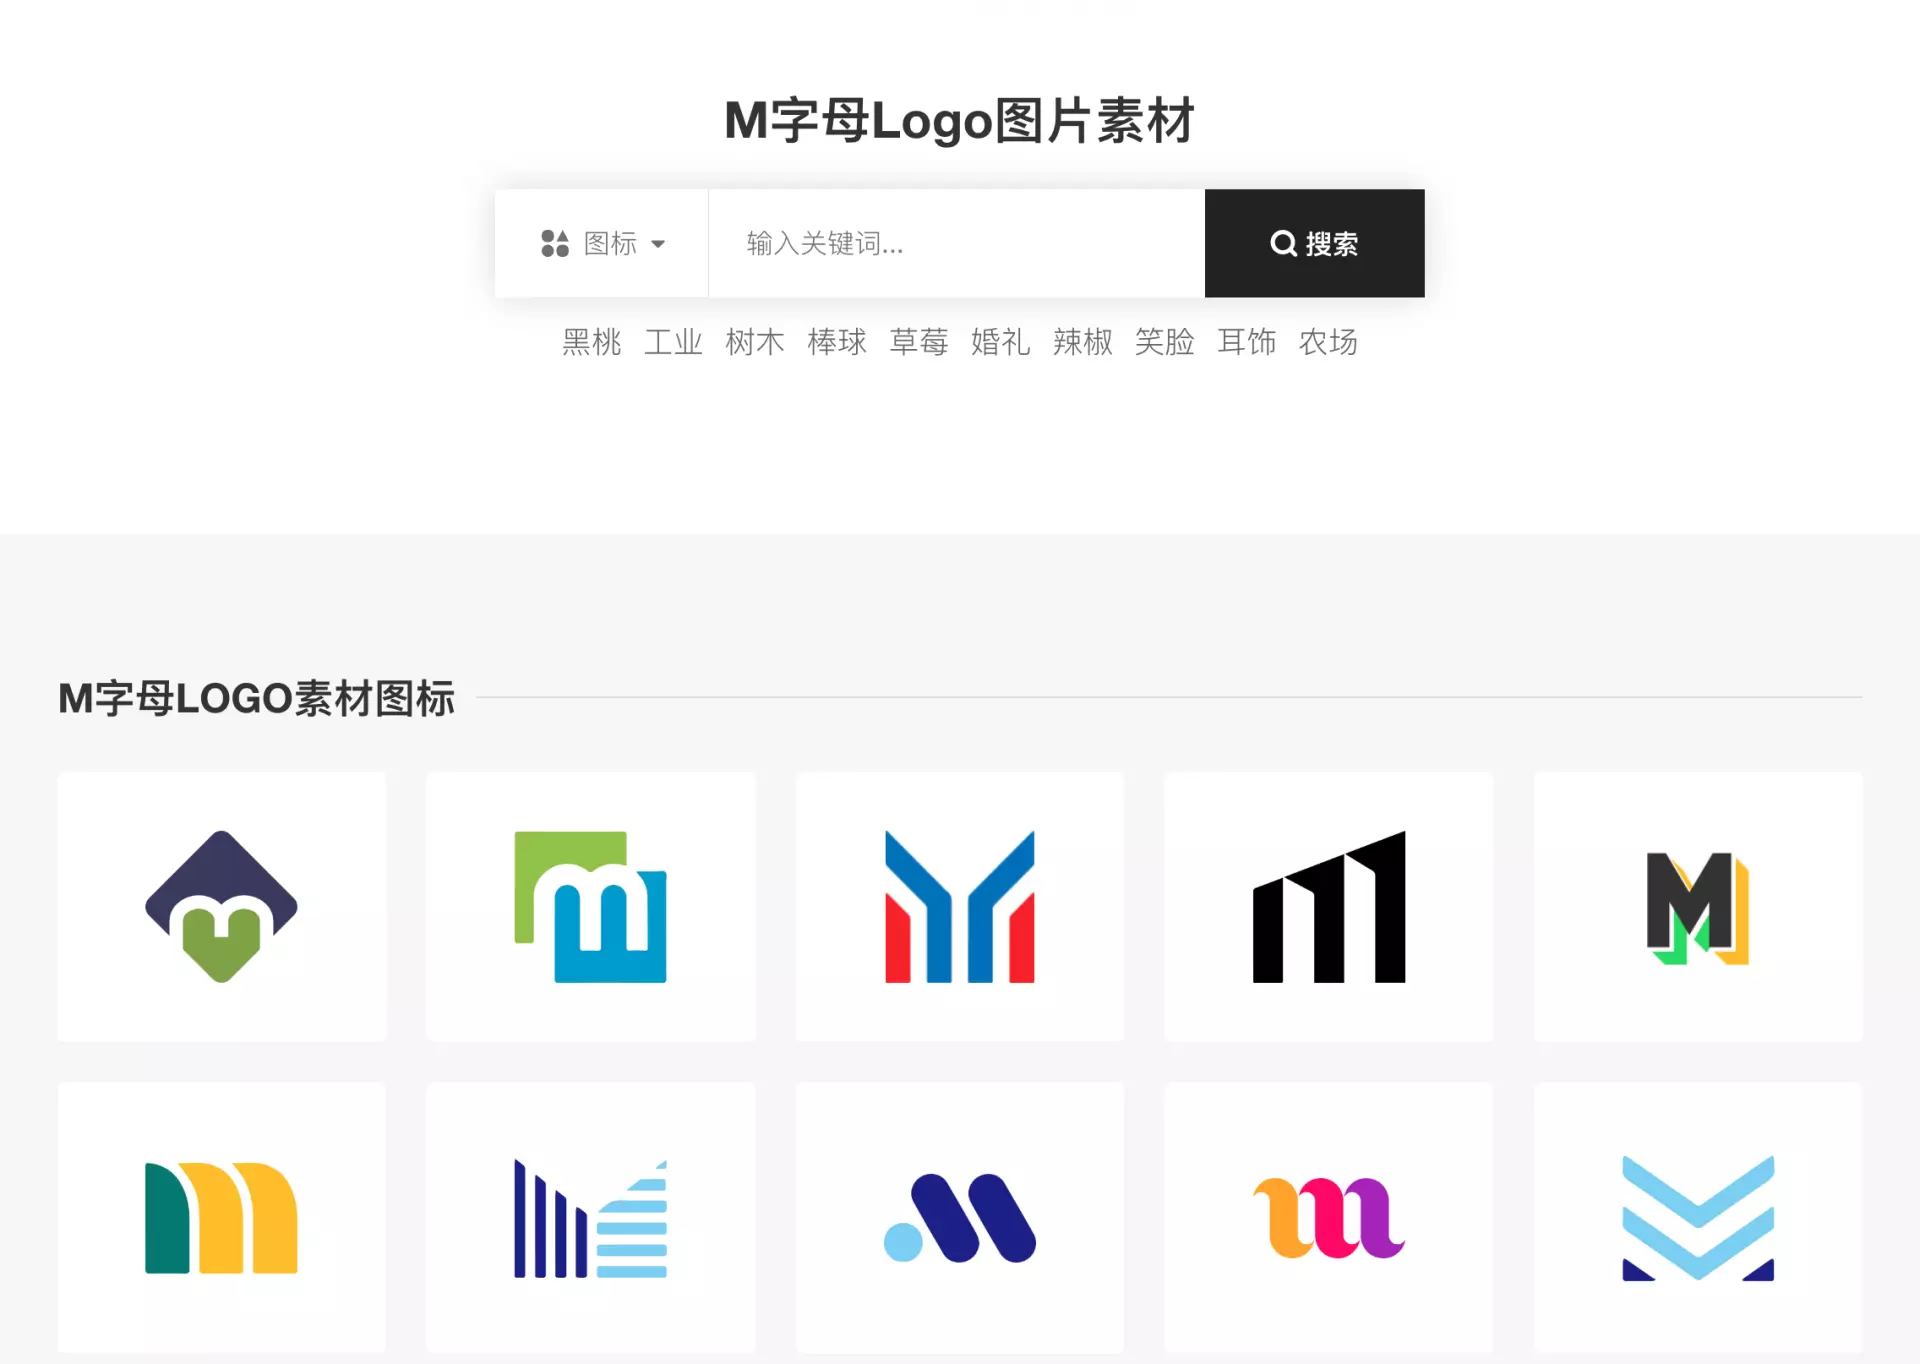
Task: Click the four-shapes icon beside 图标
Action: 555,243
